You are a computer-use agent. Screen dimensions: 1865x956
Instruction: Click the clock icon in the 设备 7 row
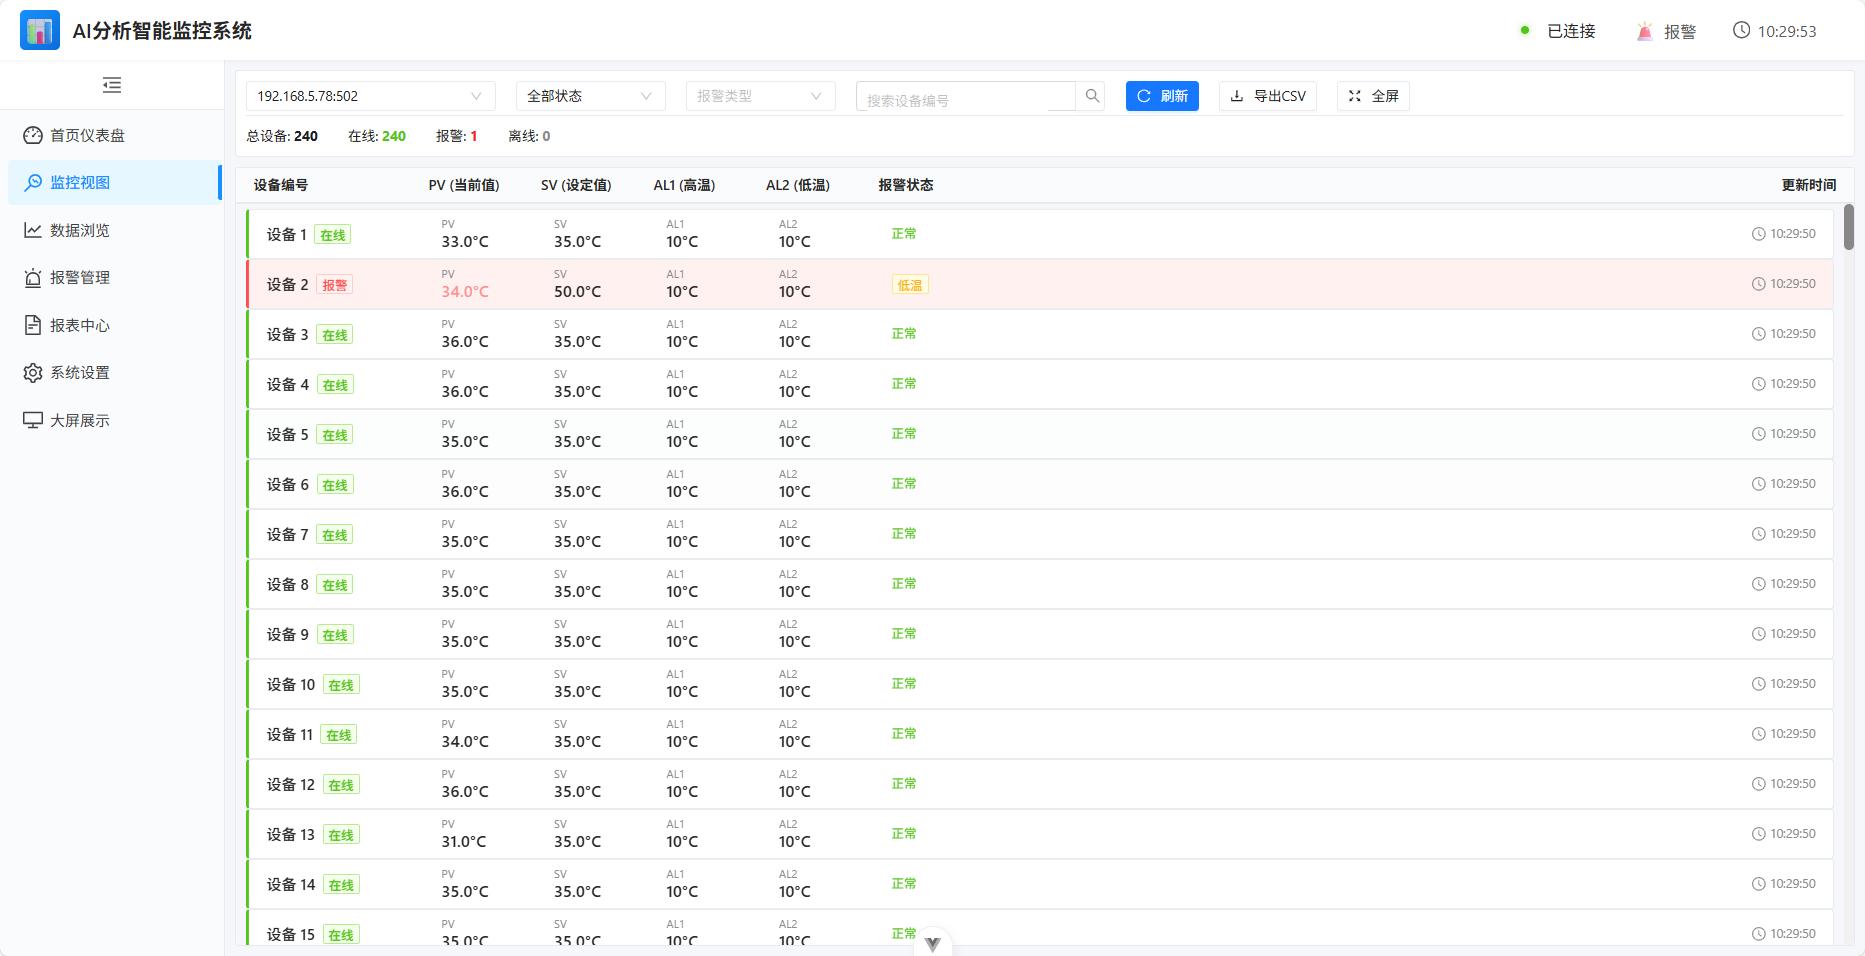[1758, 534]
